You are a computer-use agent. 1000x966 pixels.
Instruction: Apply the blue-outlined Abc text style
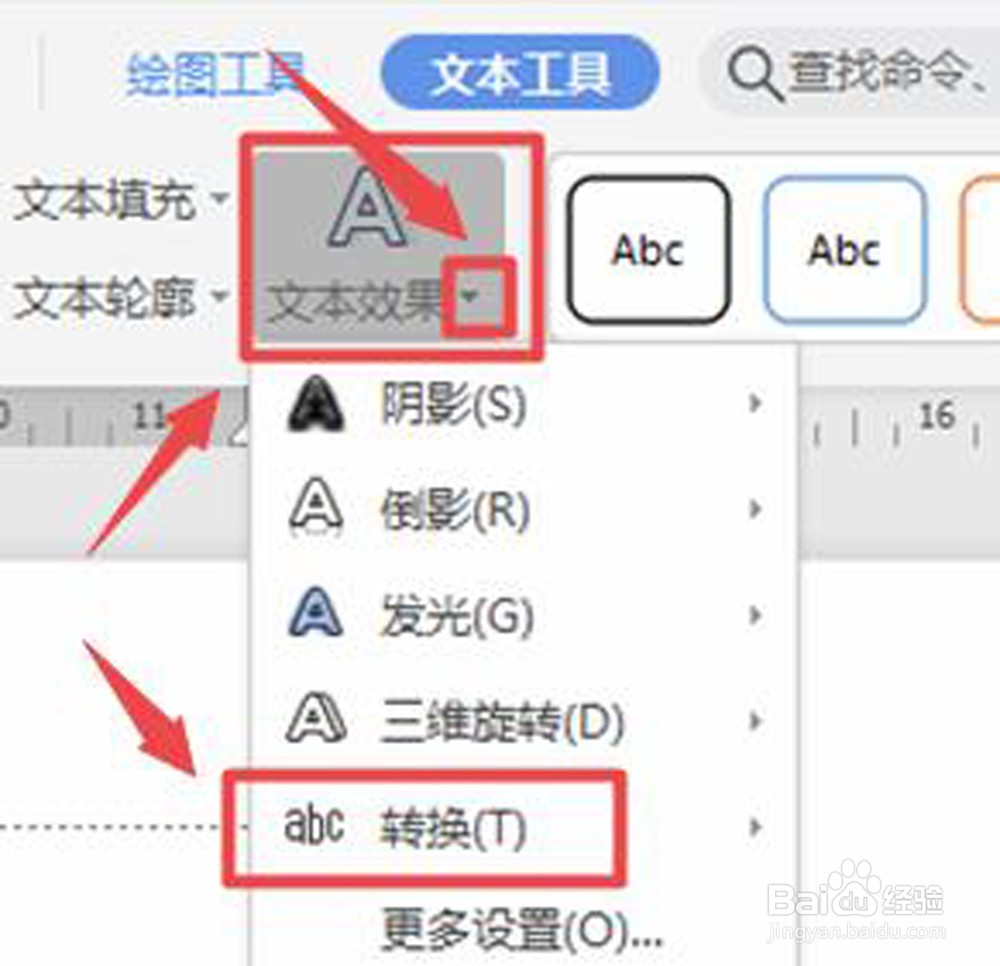844,249
